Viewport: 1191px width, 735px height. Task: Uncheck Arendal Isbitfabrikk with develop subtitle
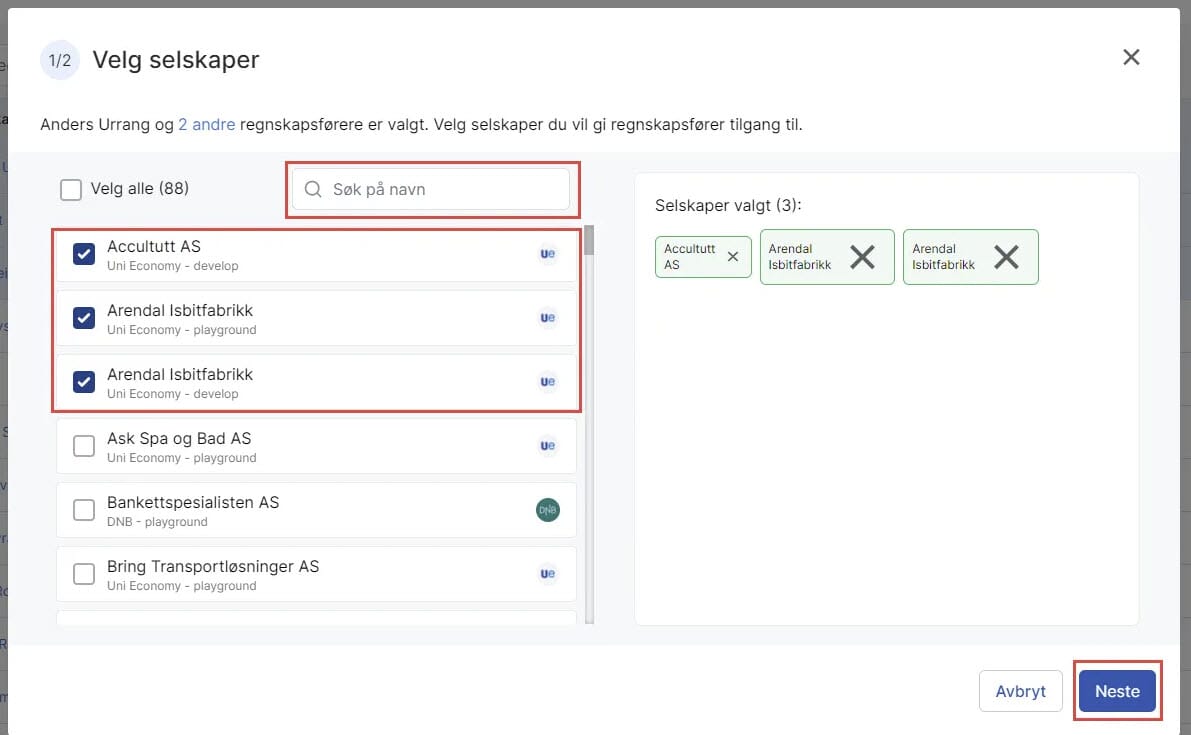[x=84, y=382]
